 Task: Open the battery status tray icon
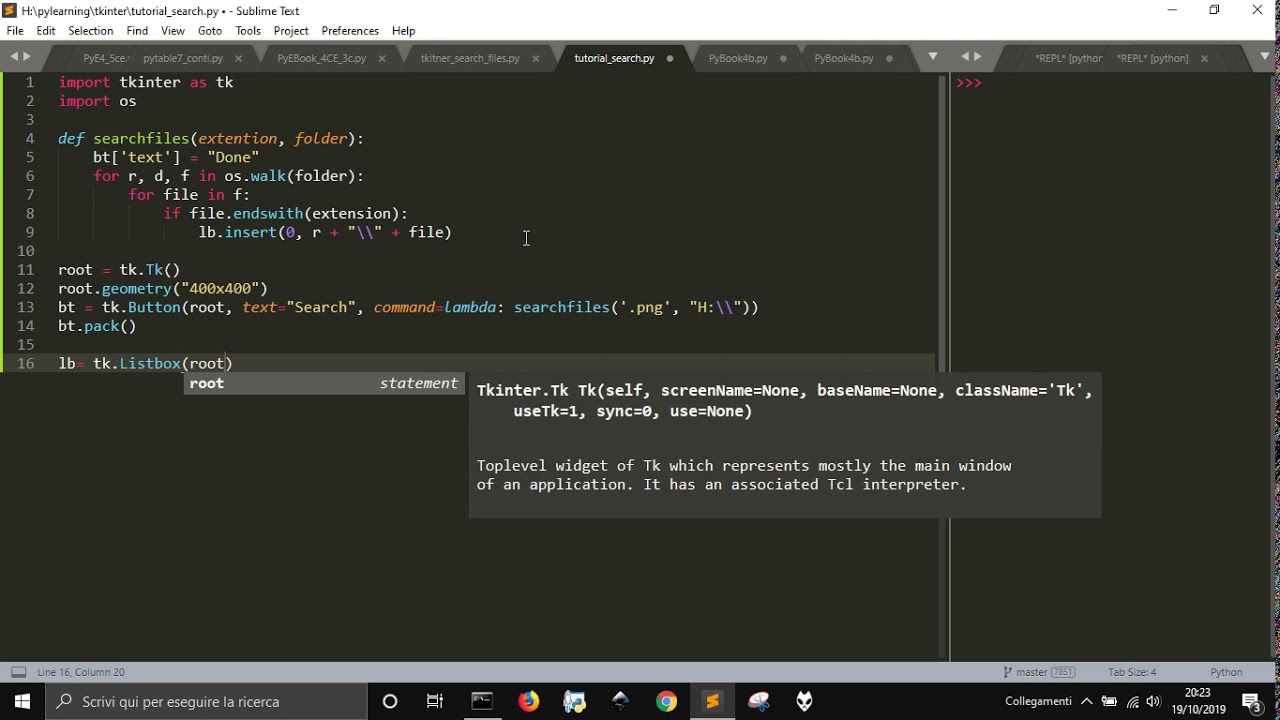tap(1109, 701)
